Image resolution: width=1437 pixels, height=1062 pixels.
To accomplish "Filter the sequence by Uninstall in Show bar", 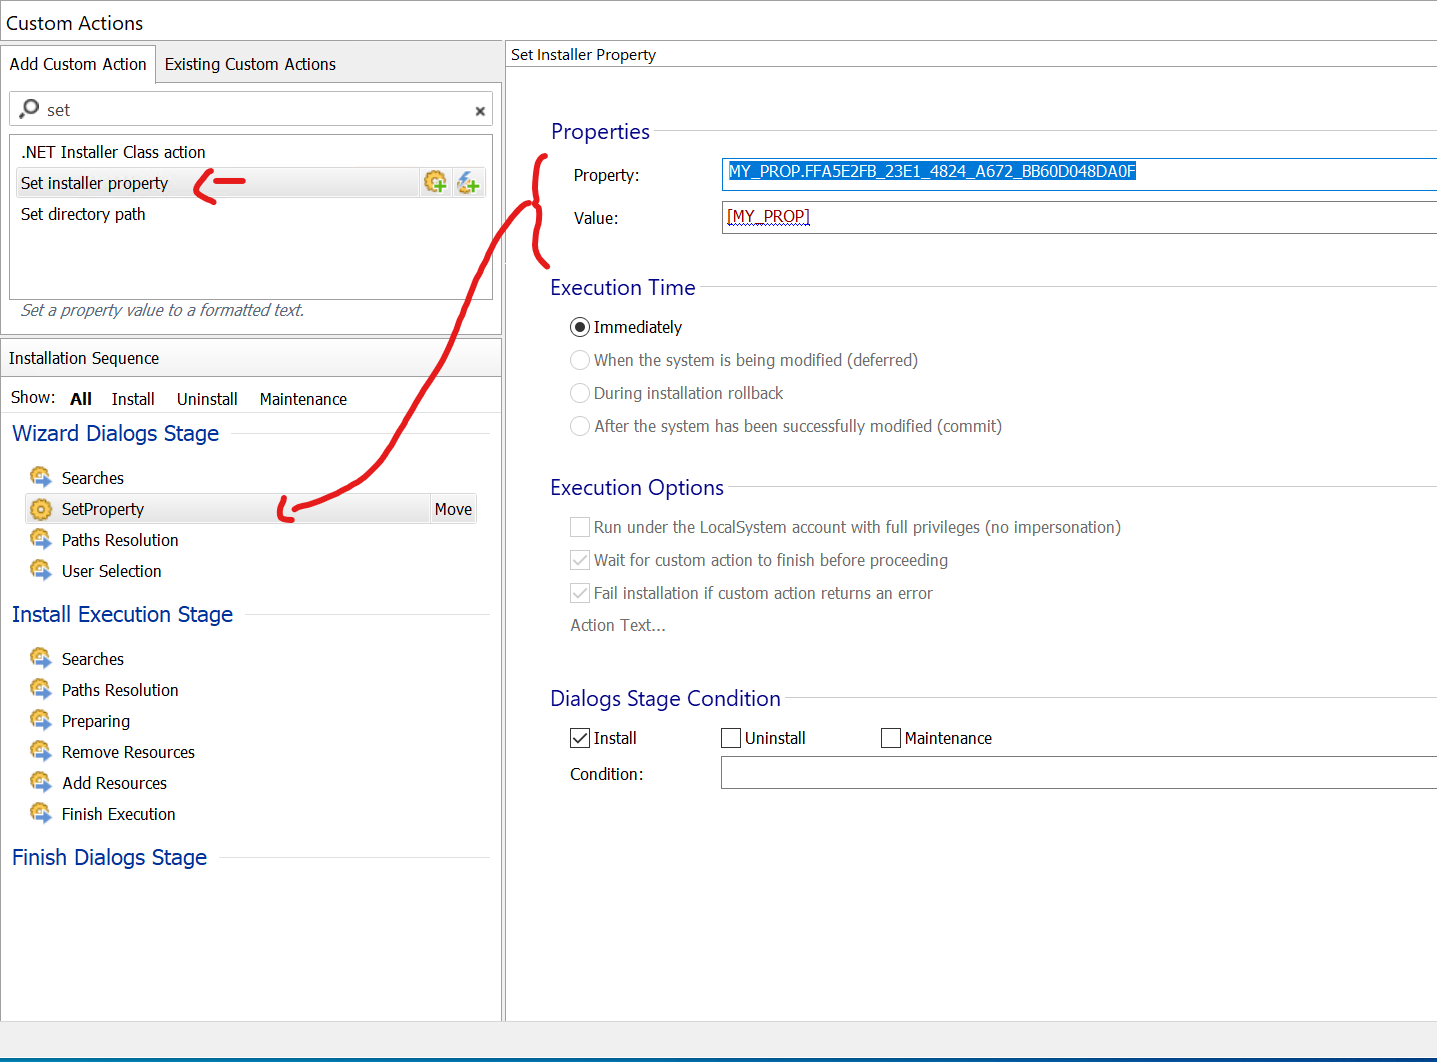I will pyautogui.click(x=207, y=399).
